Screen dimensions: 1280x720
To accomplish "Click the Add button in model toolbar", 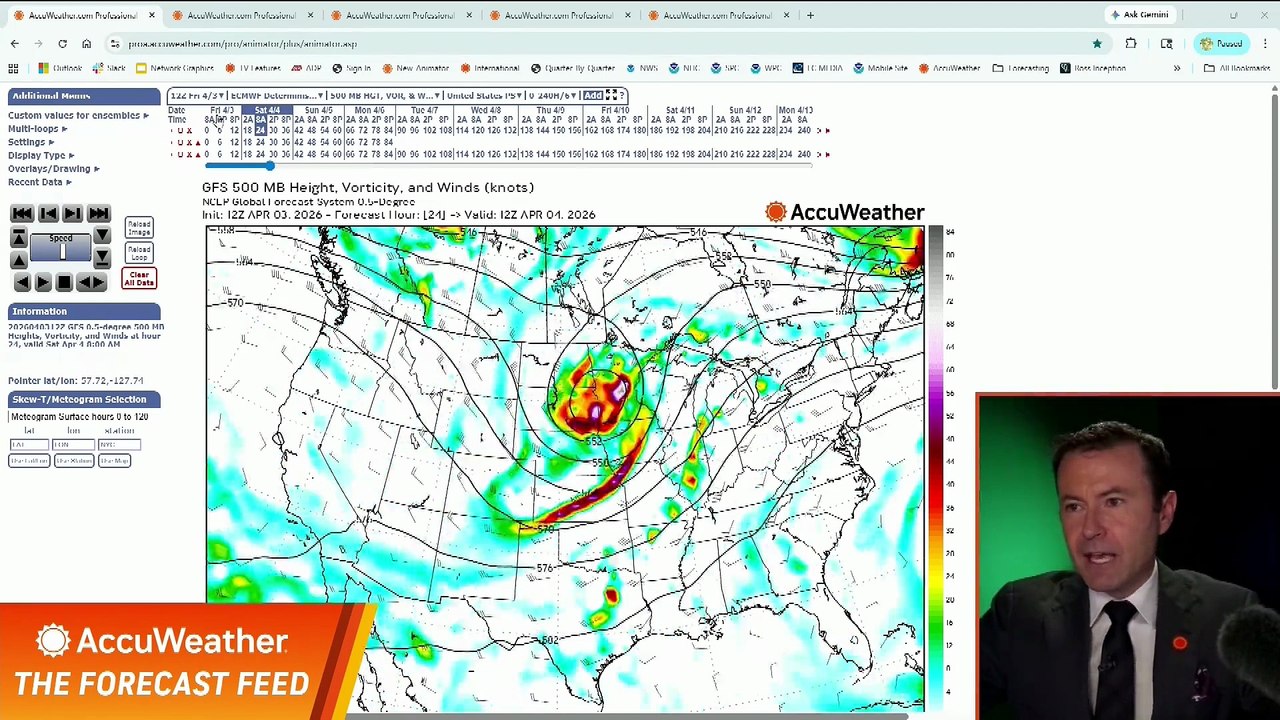I will [593, 95].
